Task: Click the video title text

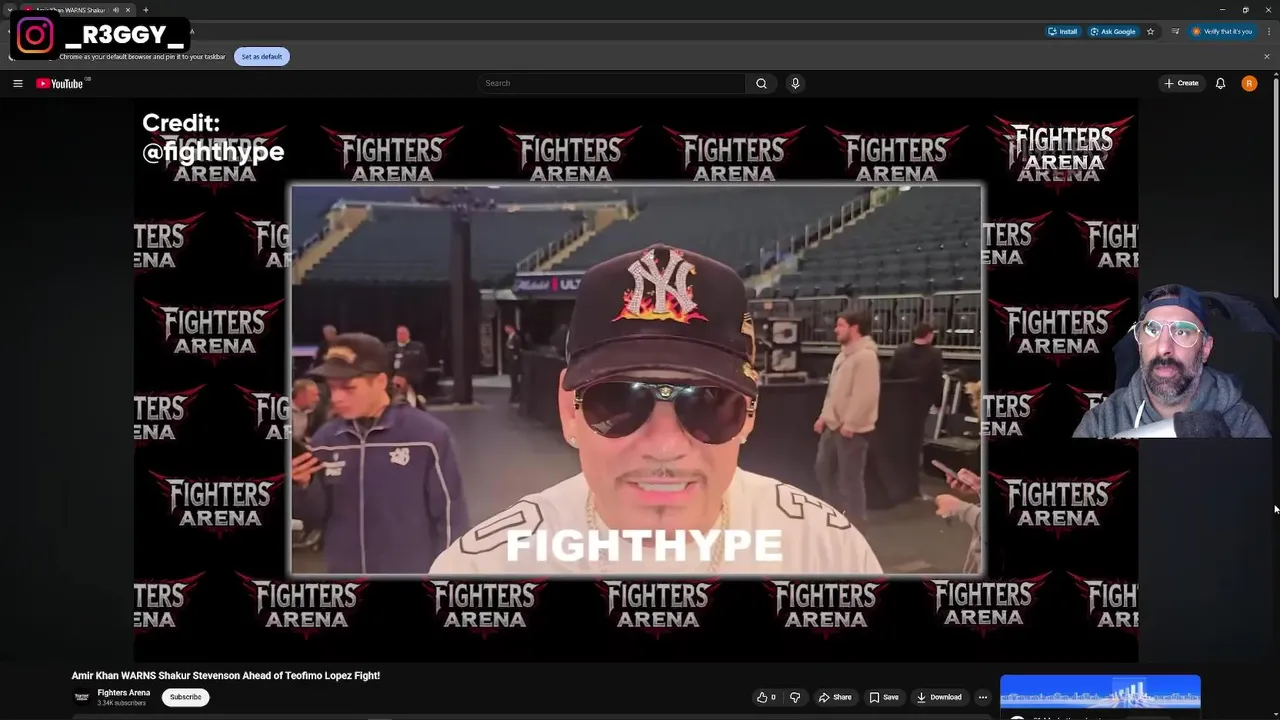Action: (226, 675)
